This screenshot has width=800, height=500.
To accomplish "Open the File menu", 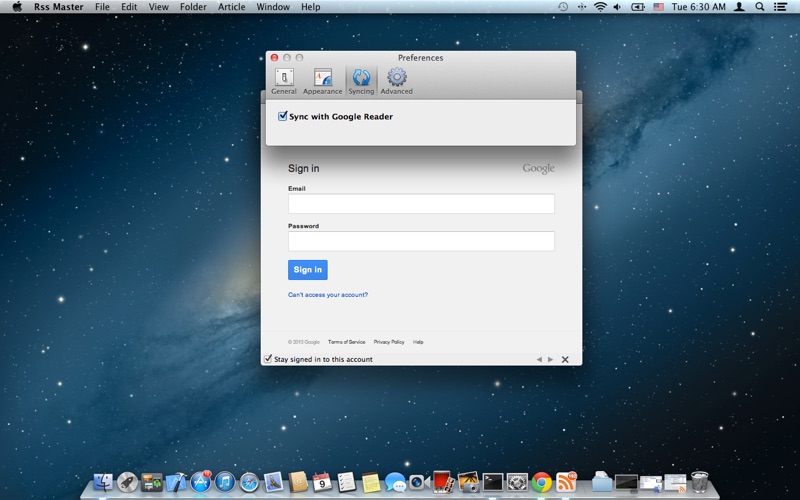I will click(x=102, y=7).
